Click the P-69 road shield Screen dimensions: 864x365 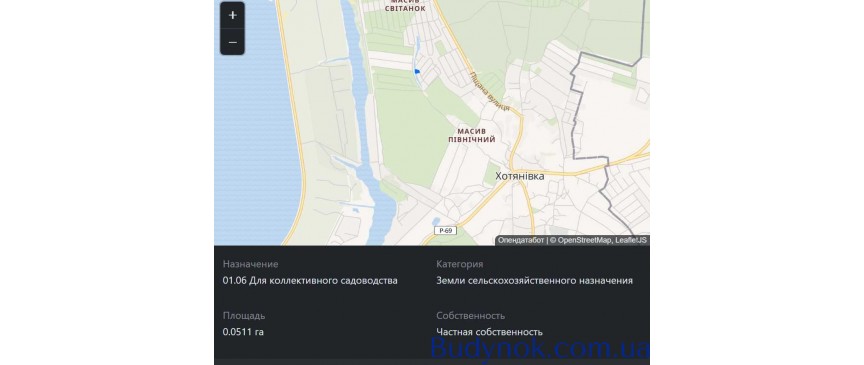pos(445,230)
